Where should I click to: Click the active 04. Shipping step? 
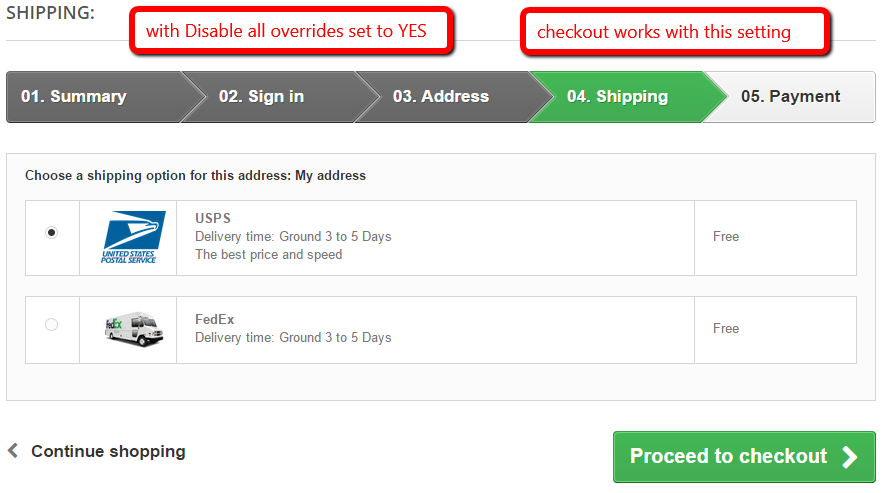pyautogui.click(x=617, y=97)
